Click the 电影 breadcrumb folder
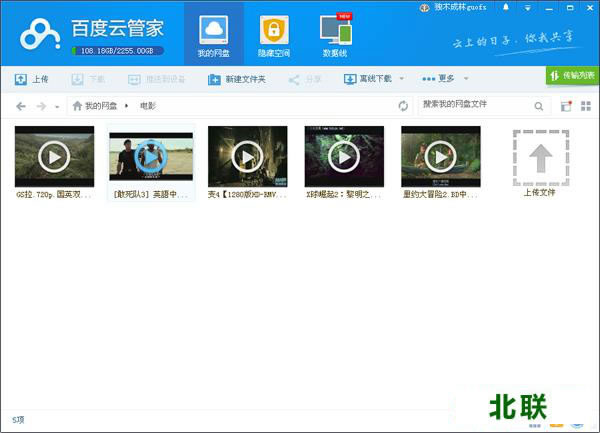Image resolution: width=600 pixels, height=433 pixels. (x=148, y=106)
